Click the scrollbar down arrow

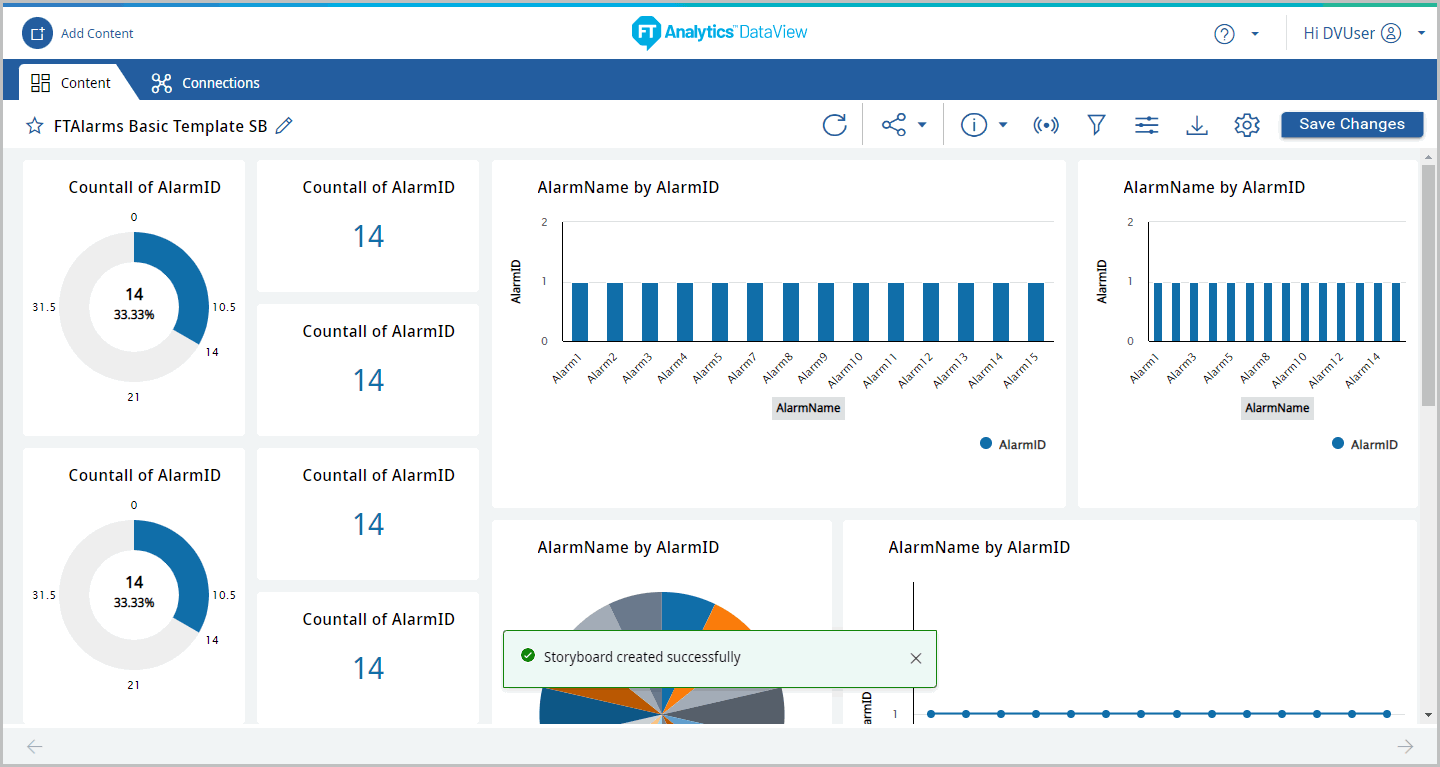(x=1428, y=716)
